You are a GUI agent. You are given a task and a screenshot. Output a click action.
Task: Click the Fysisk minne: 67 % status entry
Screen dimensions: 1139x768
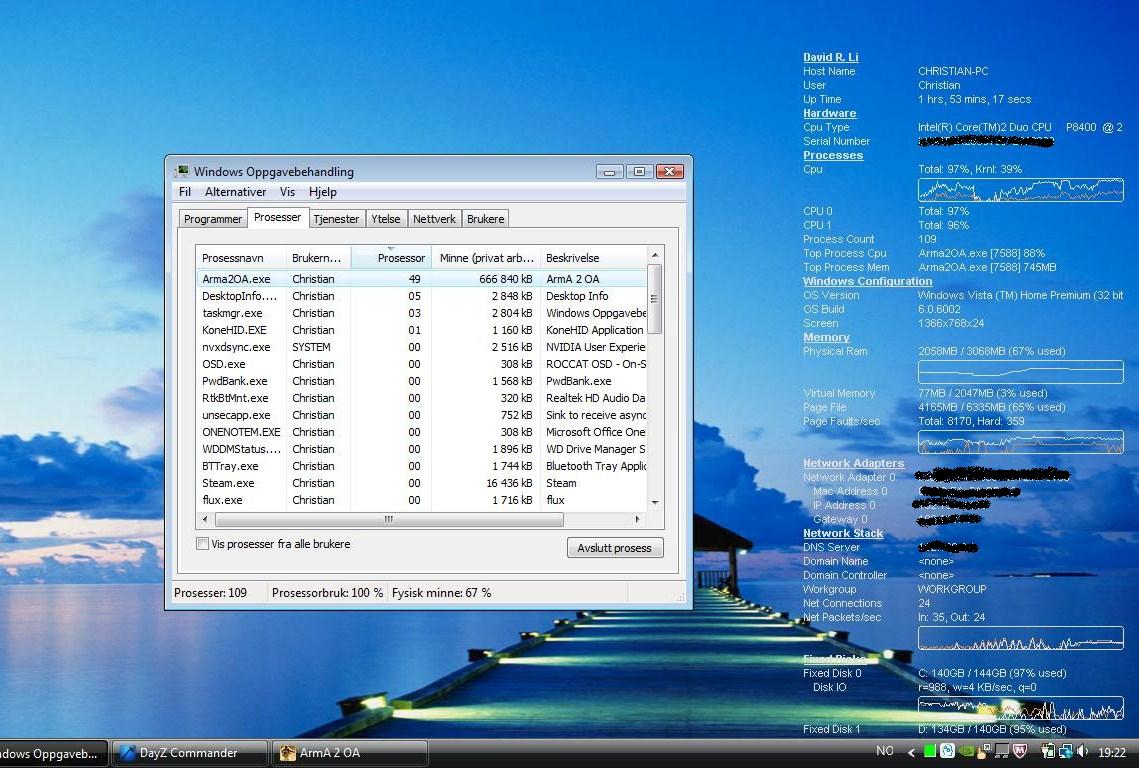tap(442, 593)
